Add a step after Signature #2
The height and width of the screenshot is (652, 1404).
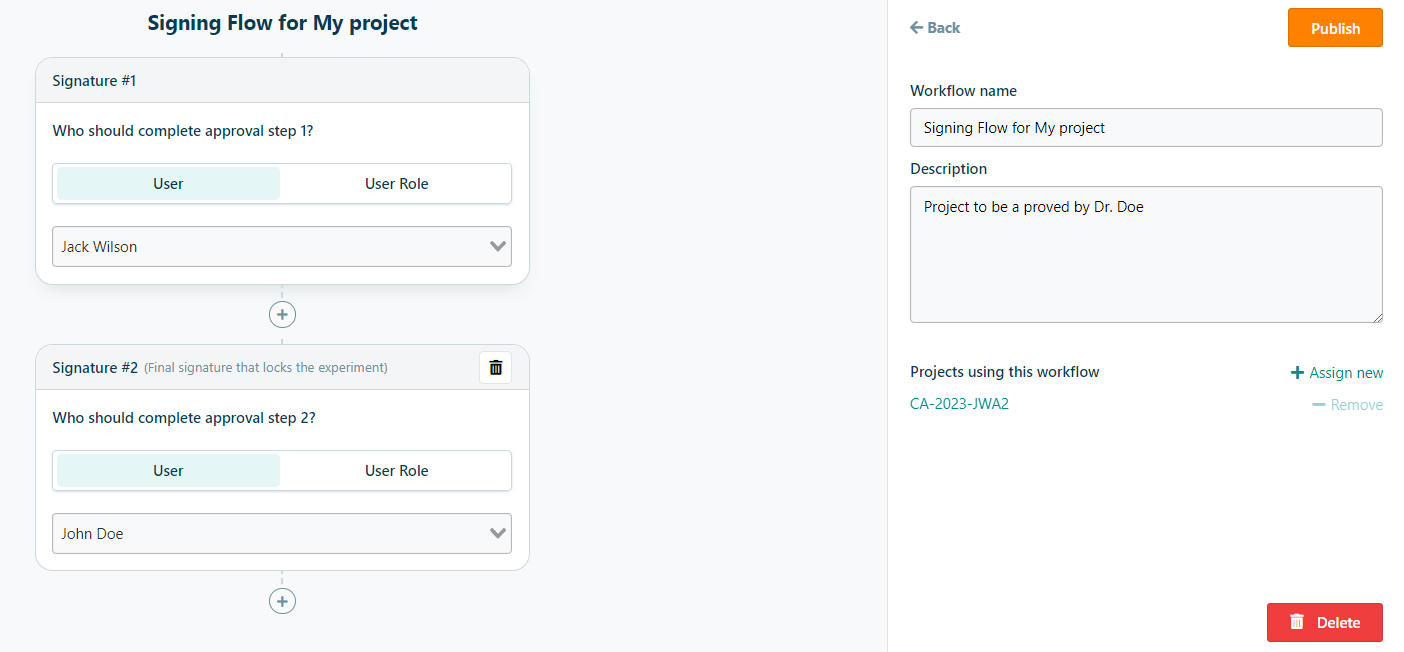[x=282, y=601]
